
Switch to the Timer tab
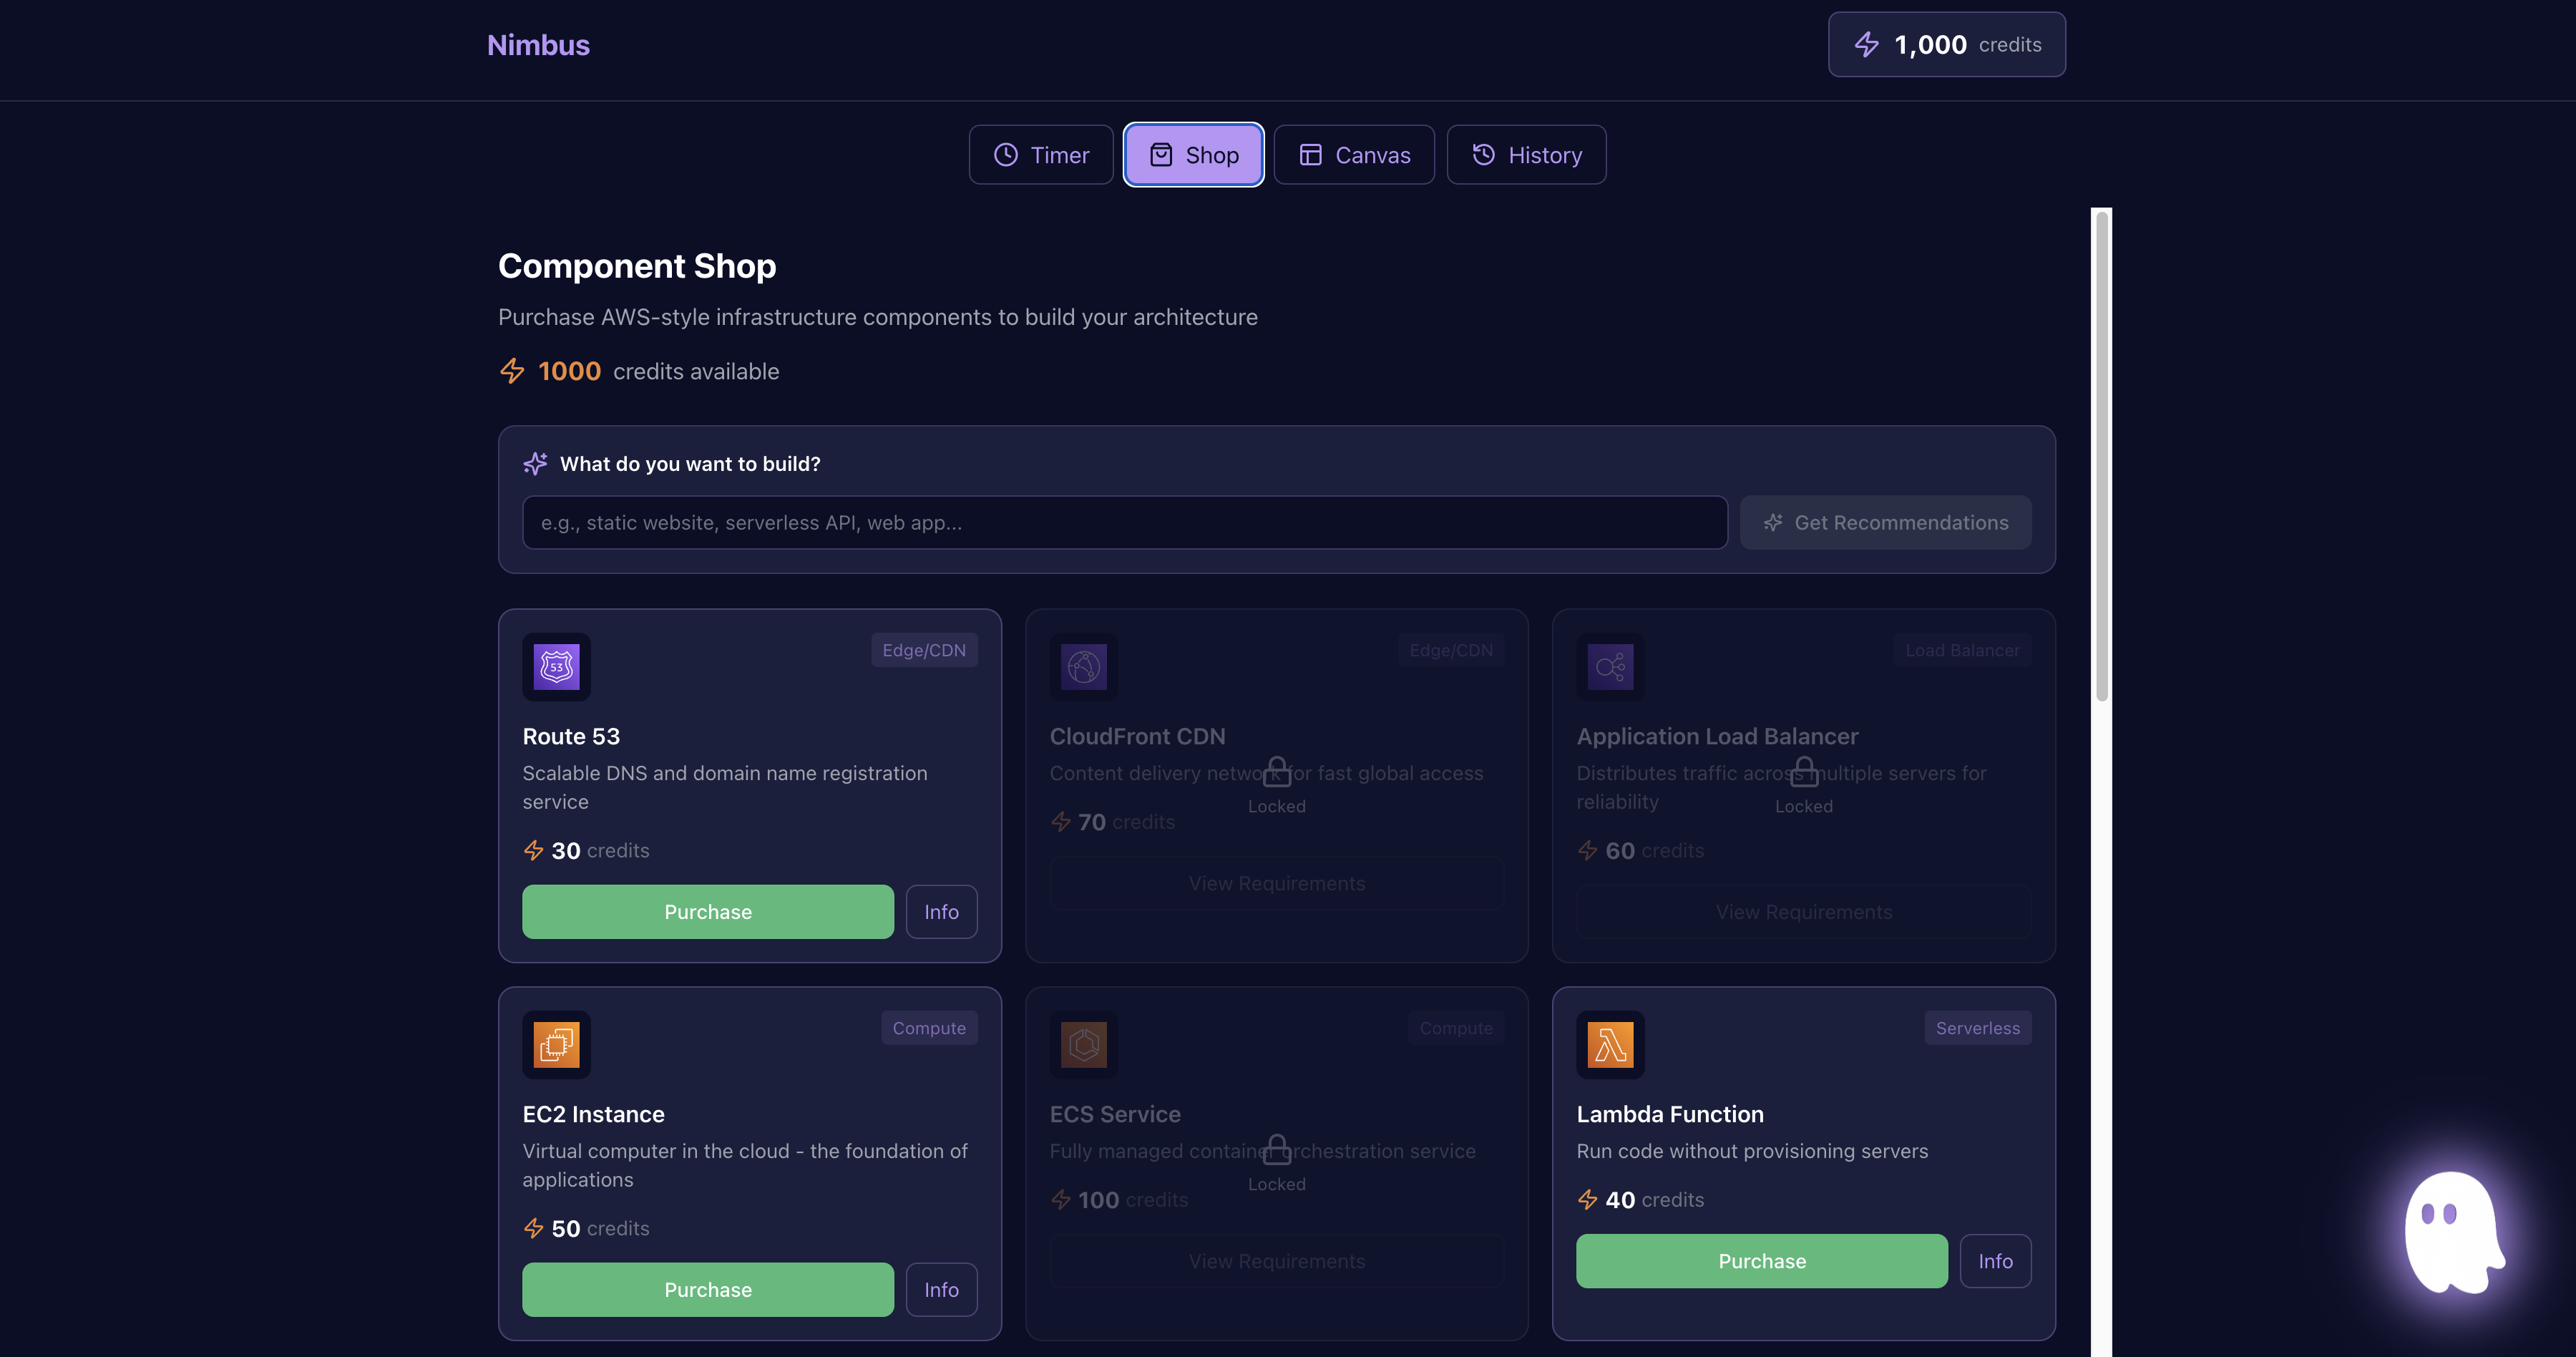1040,155
